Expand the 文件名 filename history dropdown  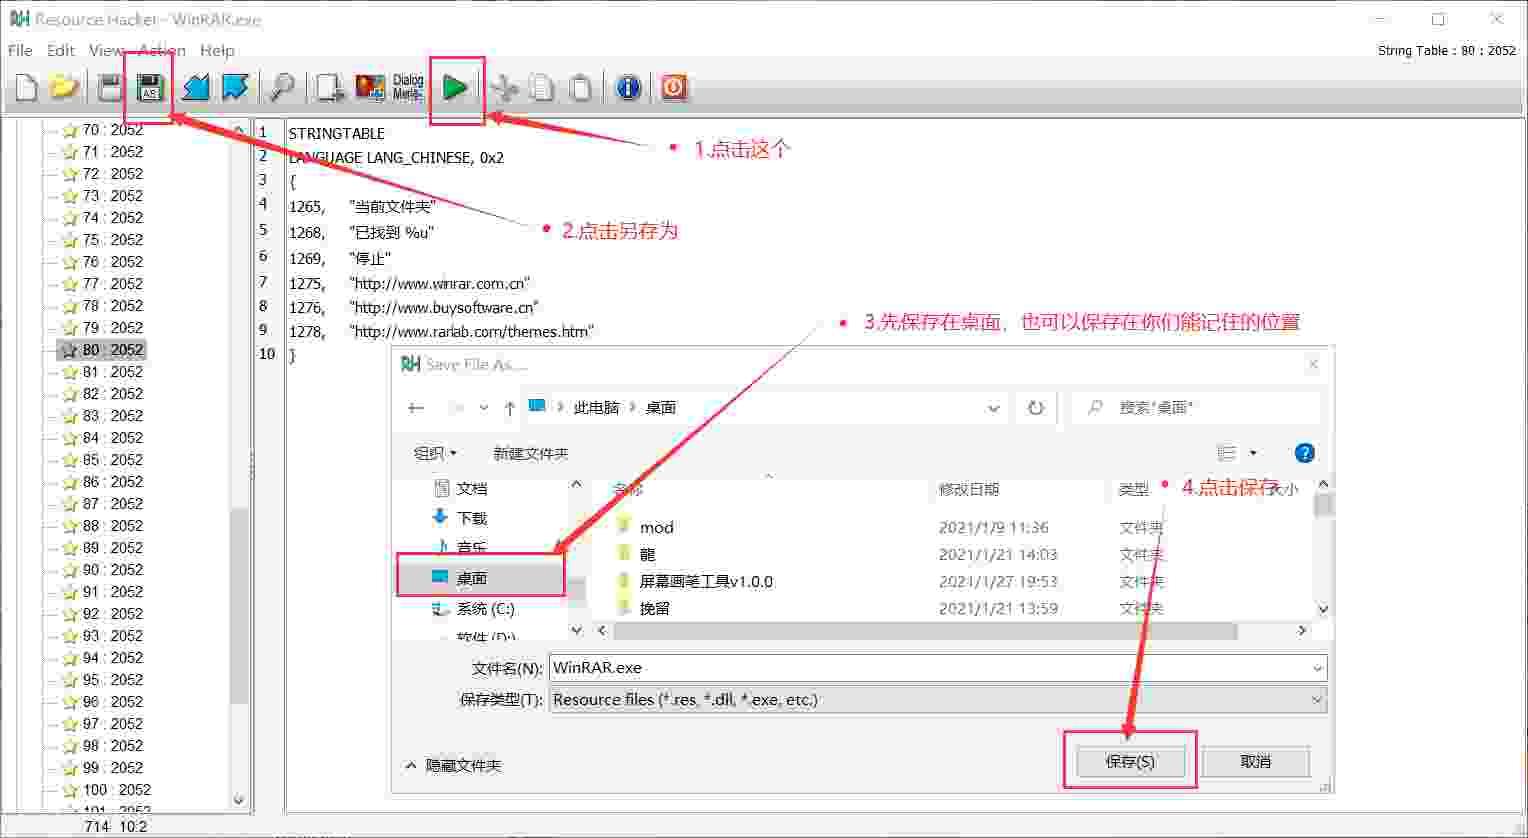(x=1317, y=668)
